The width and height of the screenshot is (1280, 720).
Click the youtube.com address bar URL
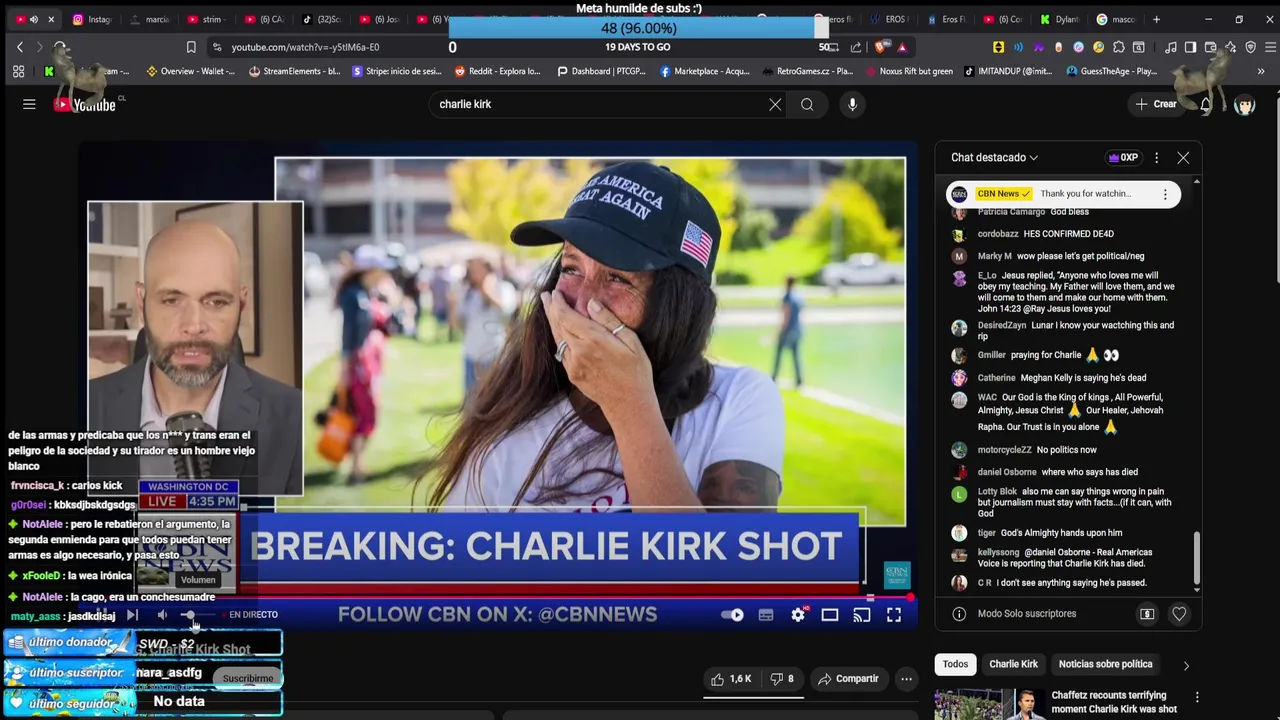click(305, 47)
